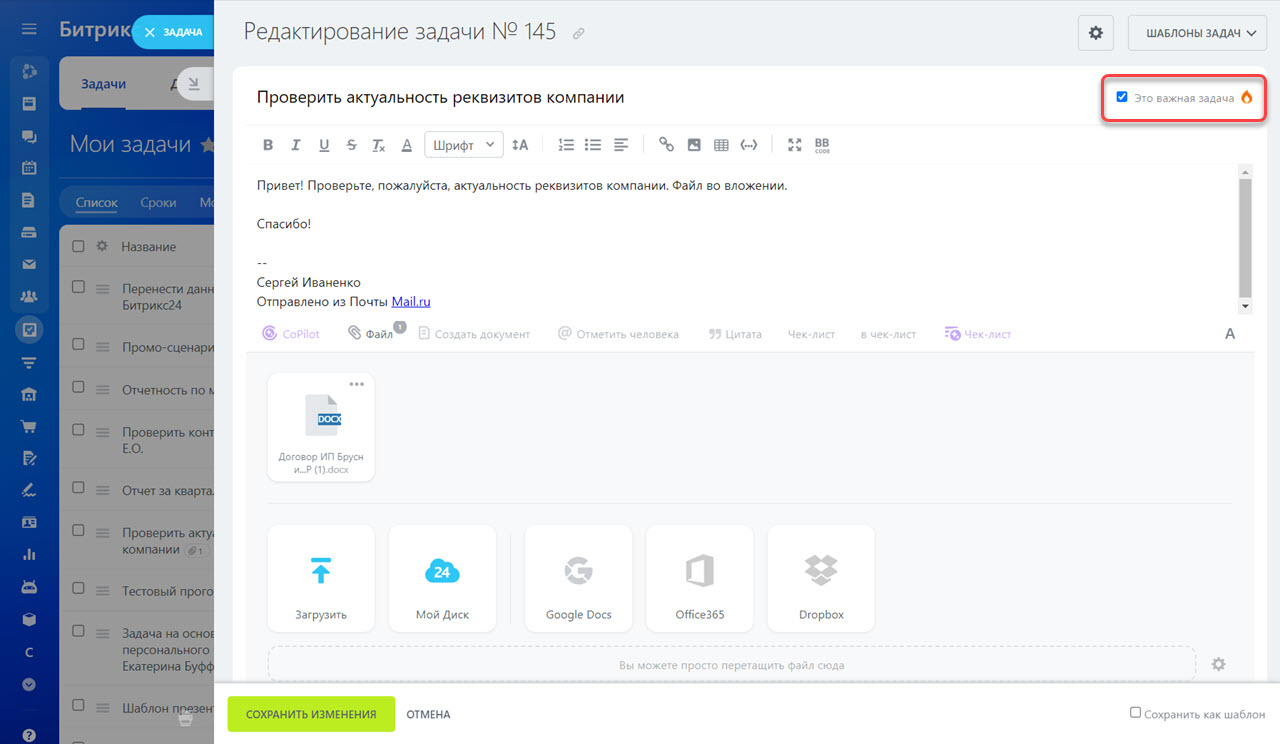
Task: Open the chat icon in sidebar
Action: pyautogui.click(x=29, y=135)
